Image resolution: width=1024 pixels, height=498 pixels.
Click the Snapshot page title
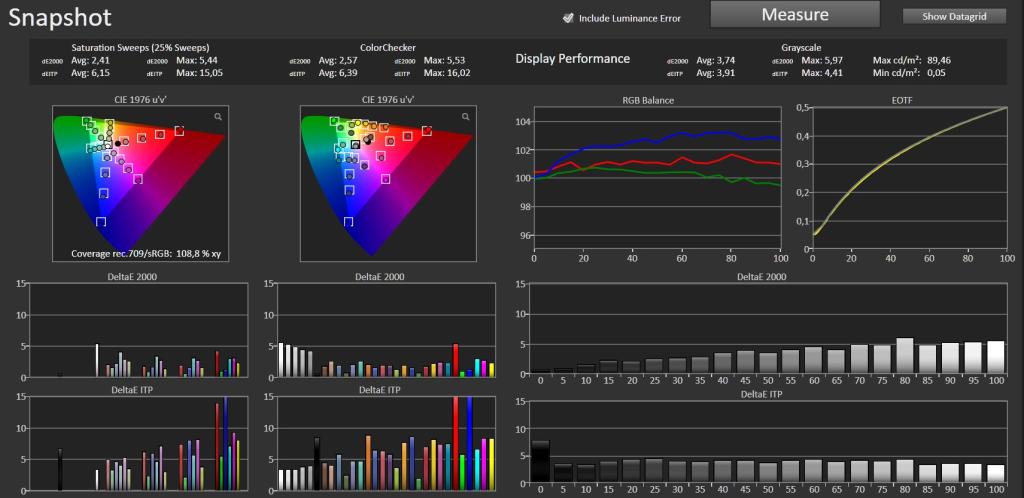[60, 18]
